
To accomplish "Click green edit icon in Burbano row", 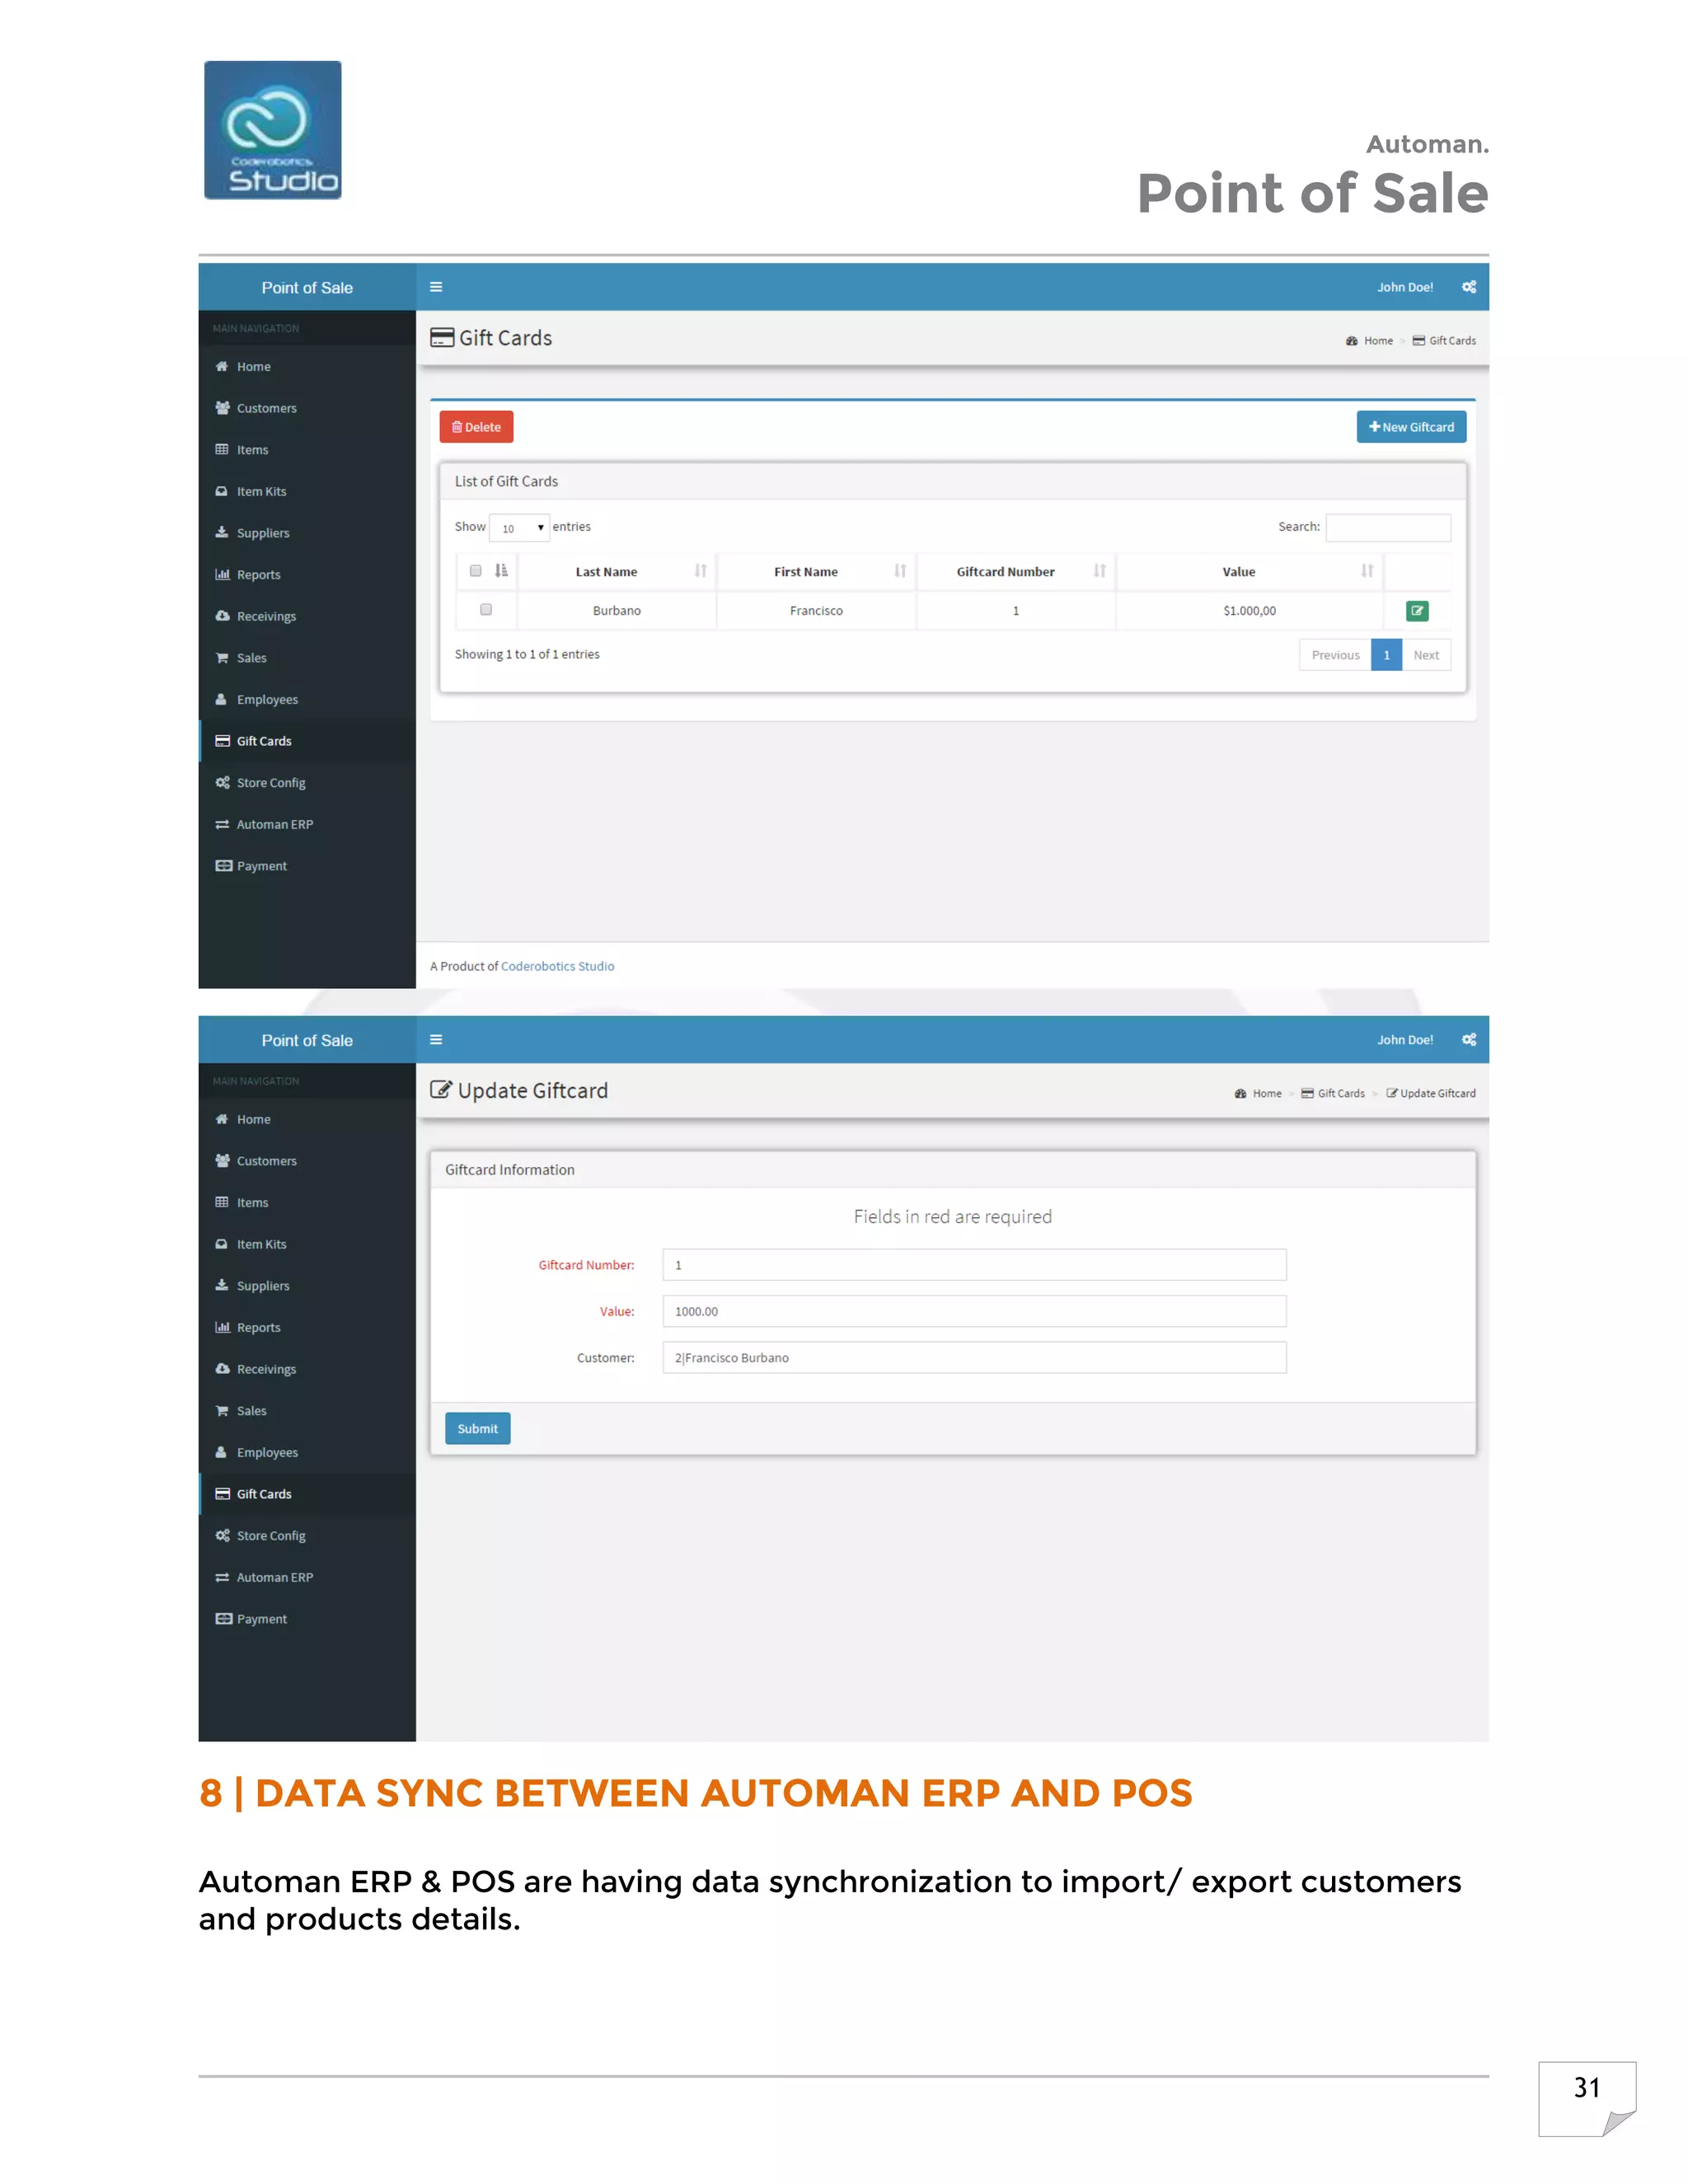I will coord(1417,611).
